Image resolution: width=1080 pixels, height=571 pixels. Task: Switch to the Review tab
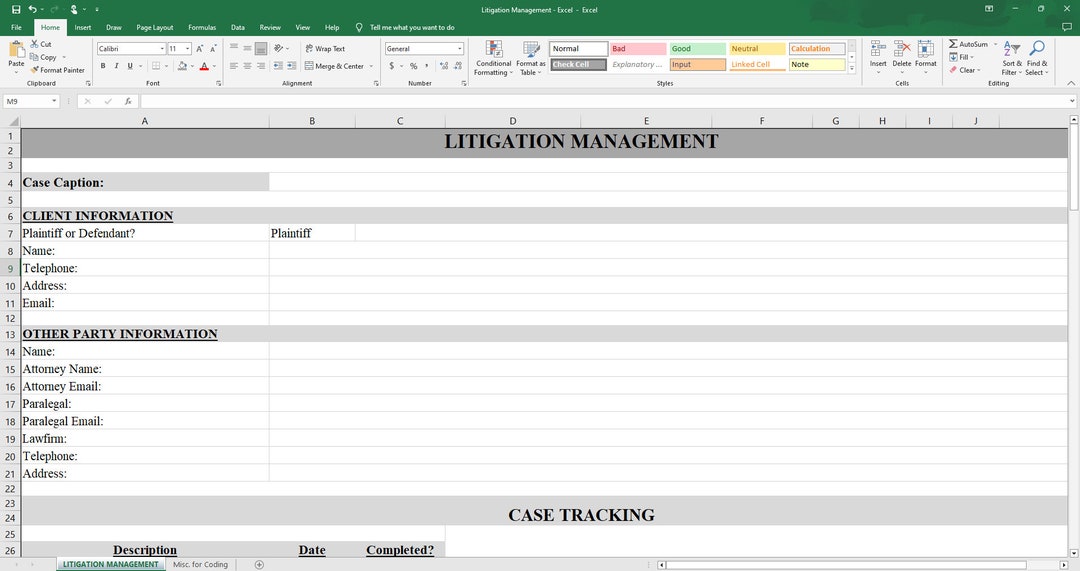(x=270, y=28)
